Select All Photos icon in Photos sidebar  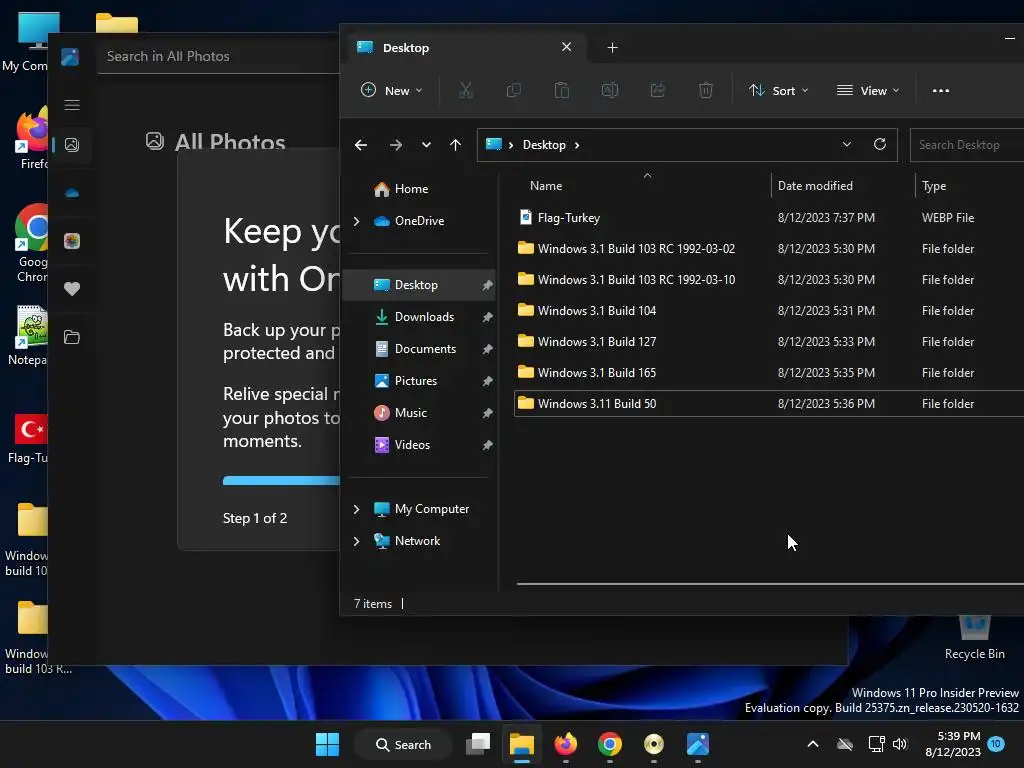72,145
